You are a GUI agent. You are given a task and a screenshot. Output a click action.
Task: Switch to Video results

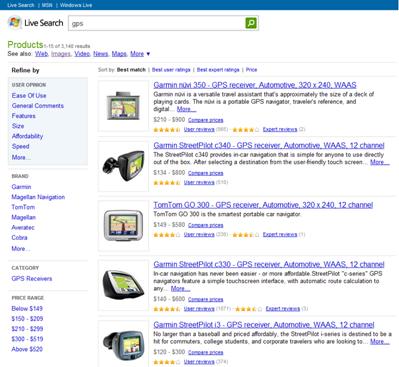pyautogui.click(x=82, y=54)
